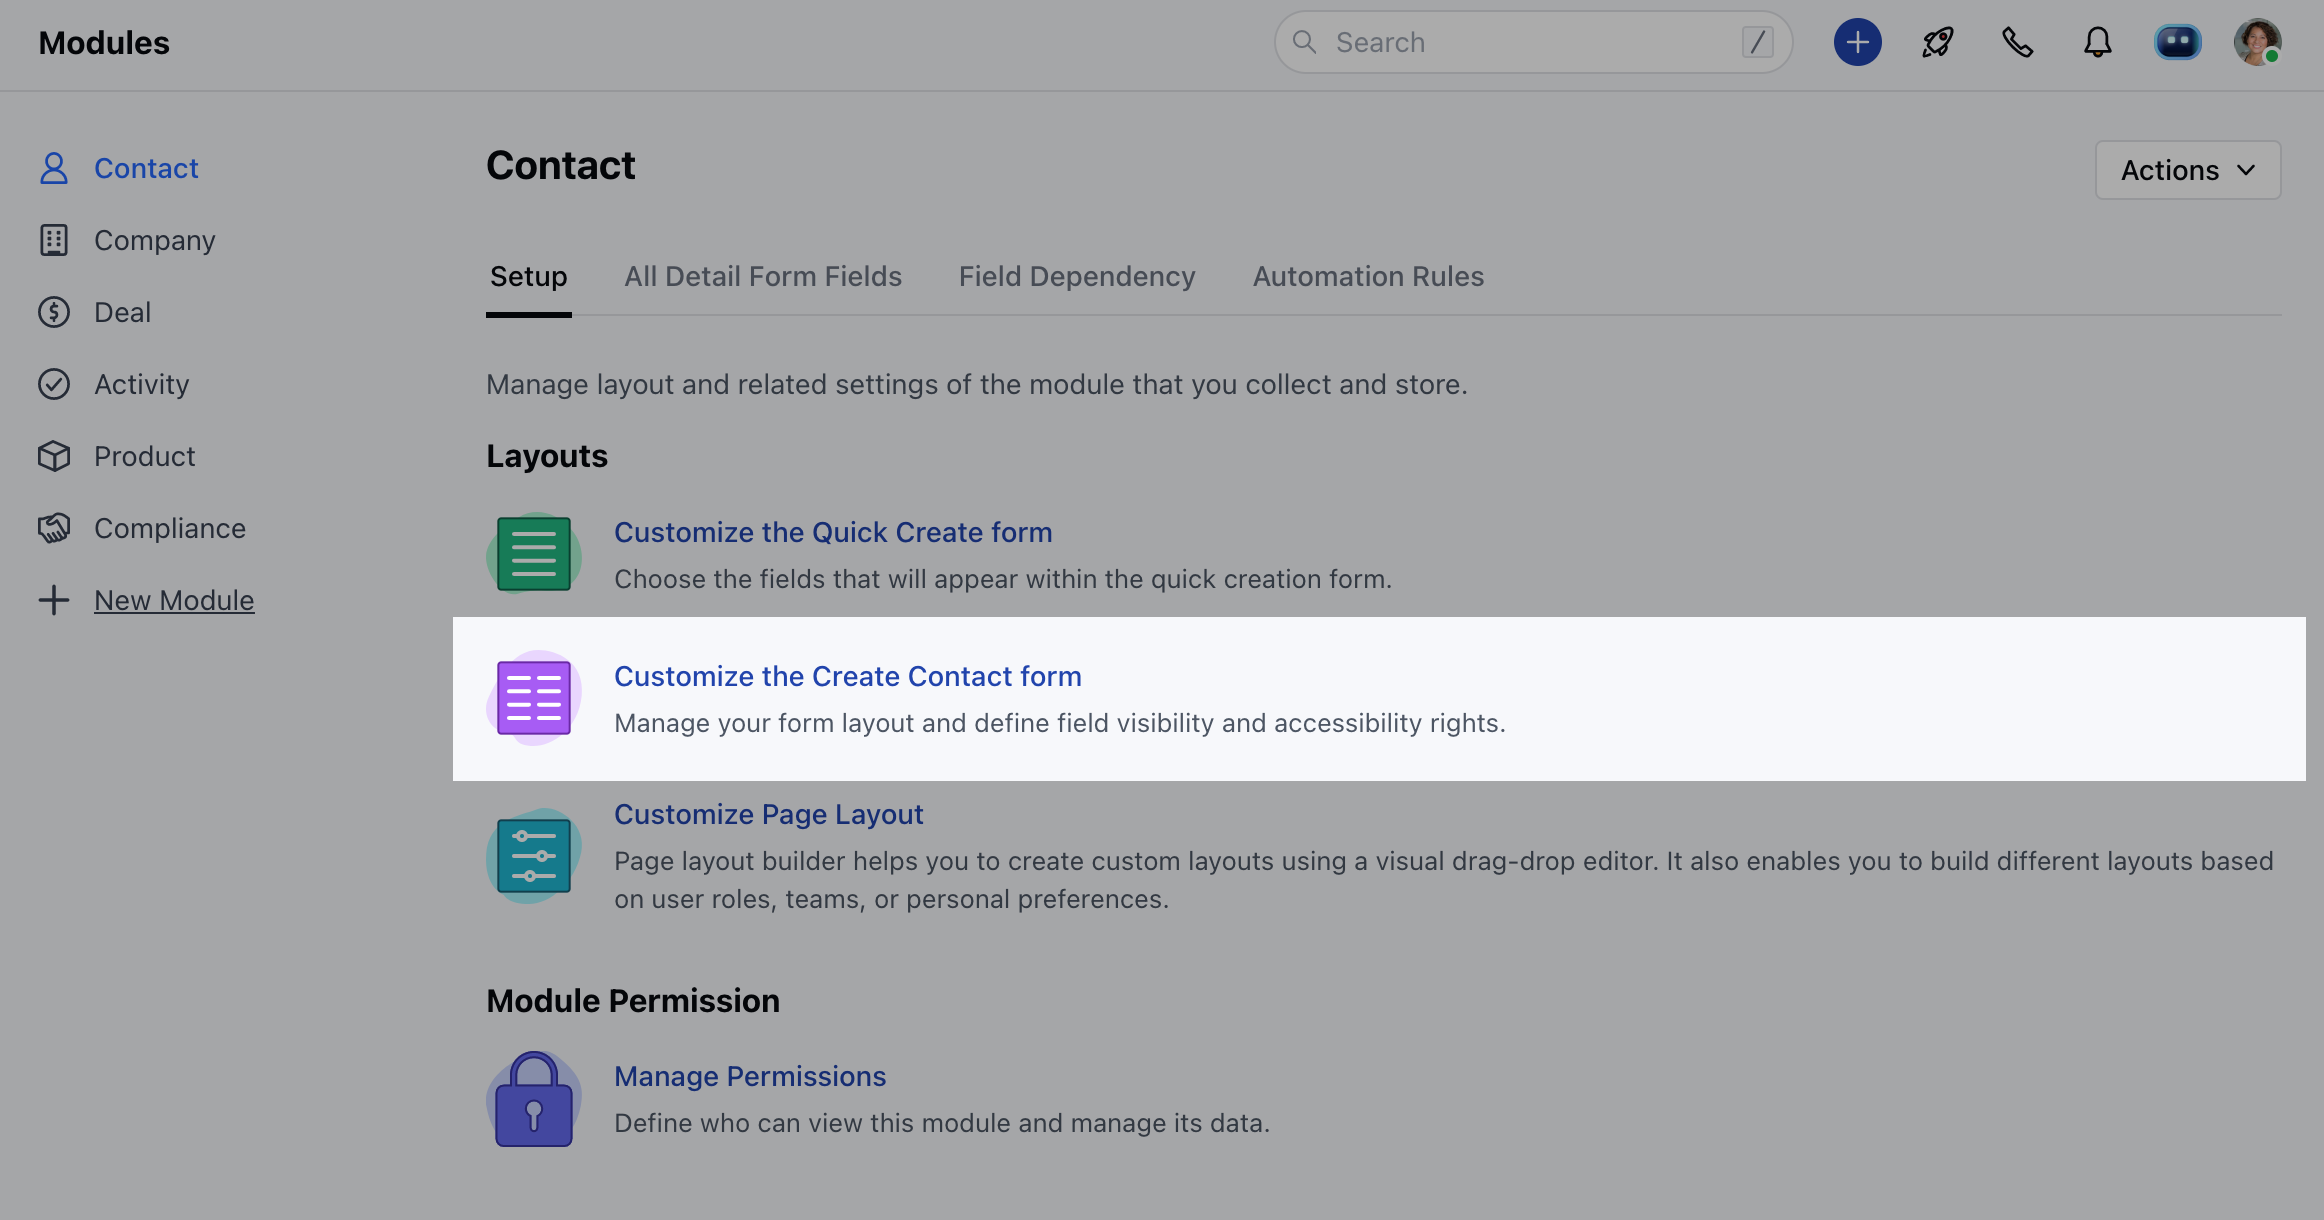Click the blue plus quick-add icon
Image resolution: width=2324 pixels, height=1220 pixels.
1857,43
